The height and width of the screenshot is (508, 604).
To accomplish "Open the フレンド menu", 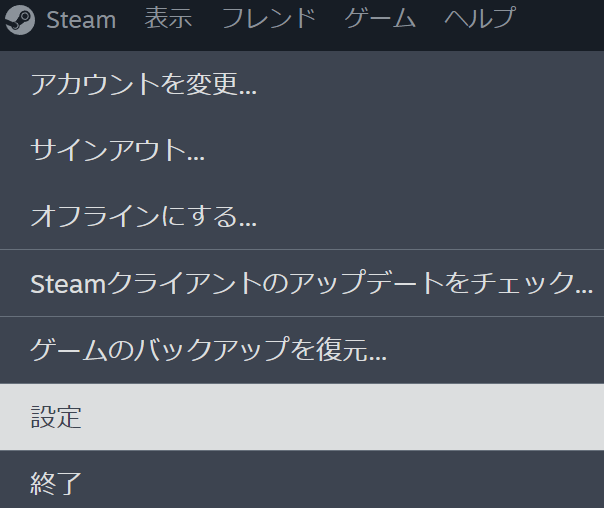I will (x=268, y=19).
